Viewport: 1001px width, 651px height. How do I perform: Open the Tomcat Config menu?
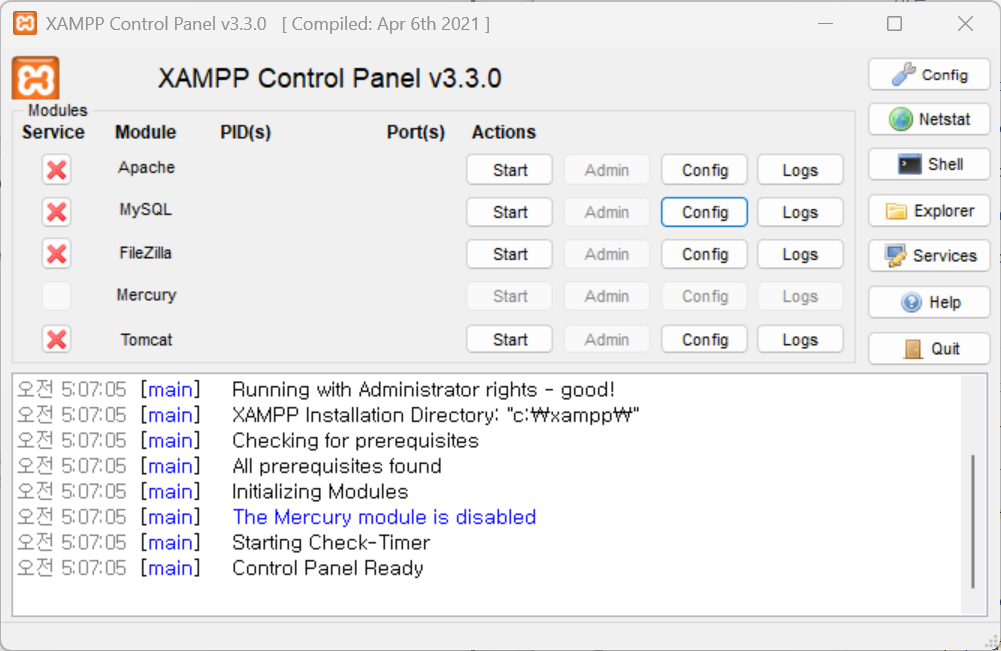tap(705, 340)
